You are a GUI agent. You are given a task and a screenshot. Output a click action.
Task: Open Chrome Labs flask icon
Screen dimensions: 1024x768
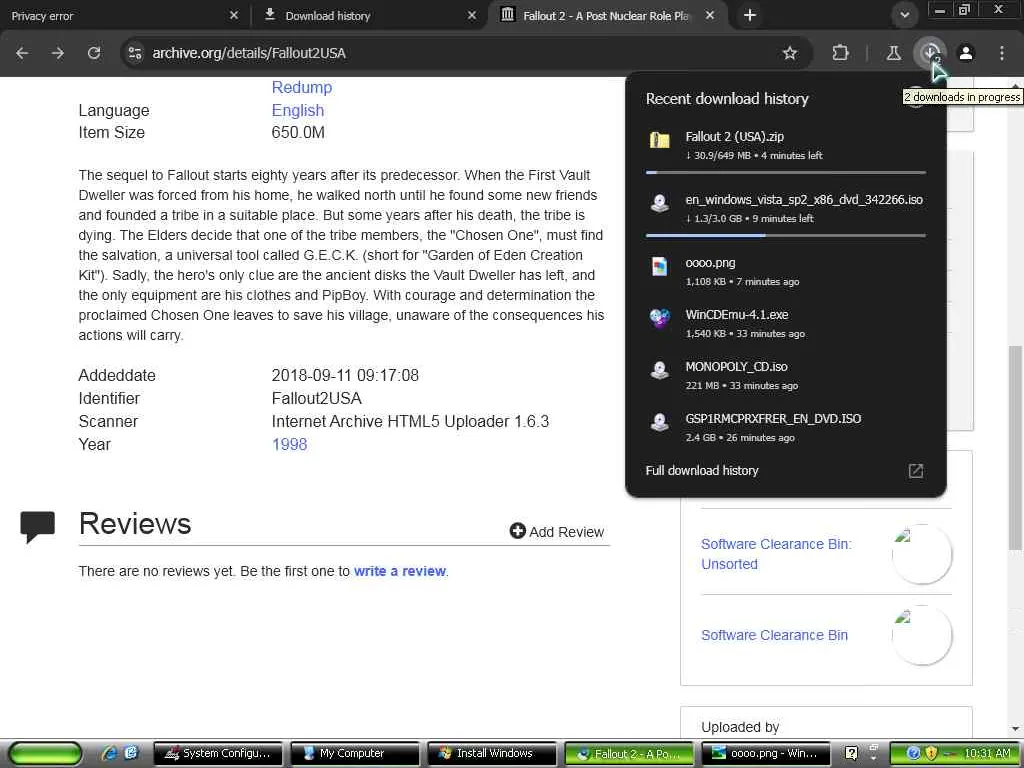click(893, 53)
